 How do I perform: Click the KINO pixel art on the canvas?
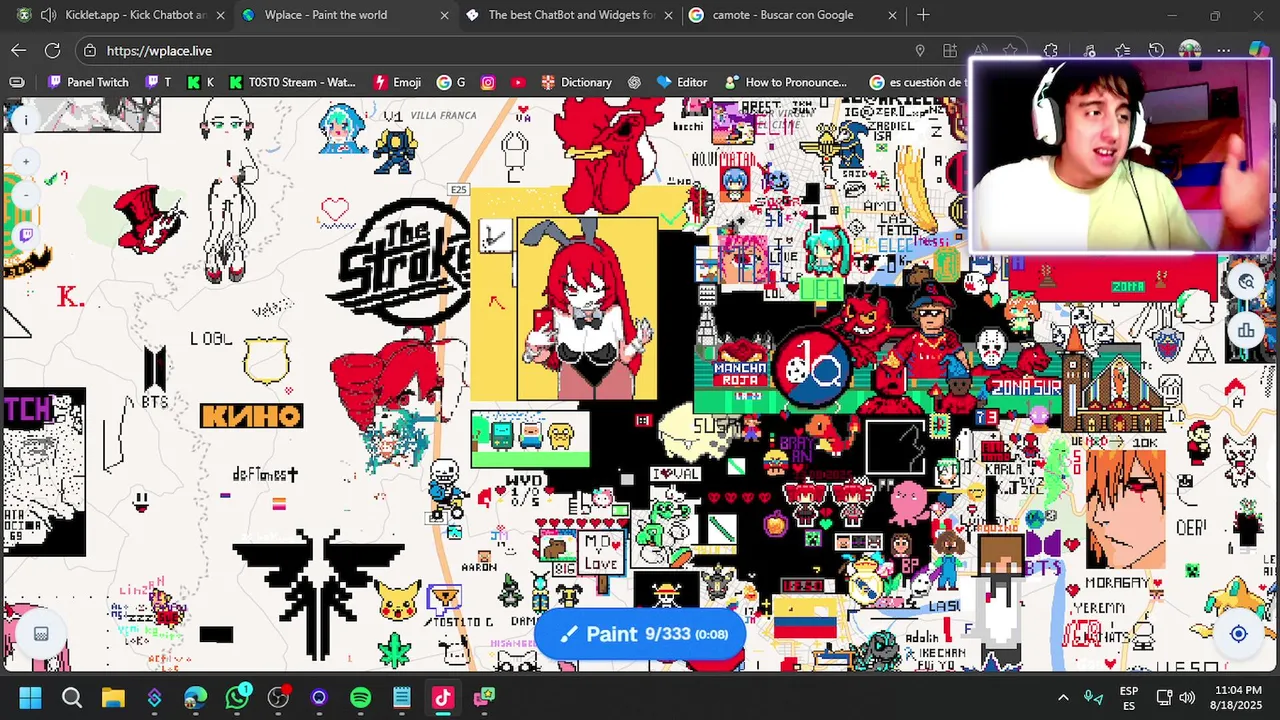251,416
